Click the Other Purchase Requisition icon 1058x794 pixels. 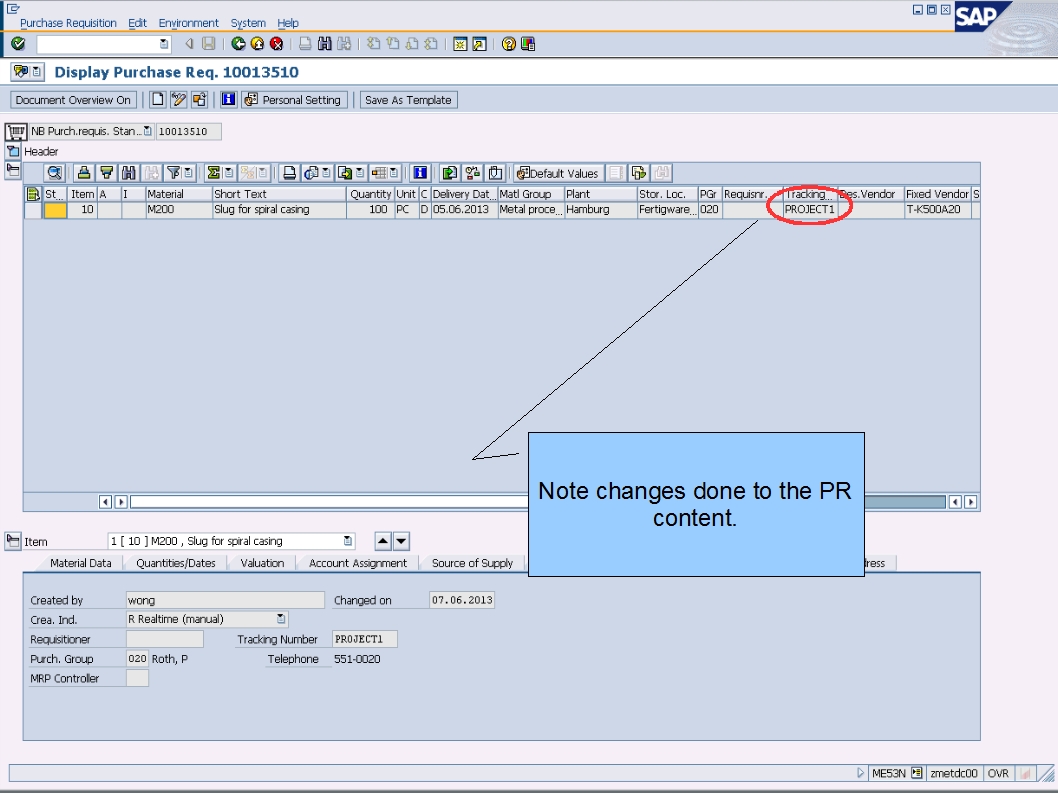199,100
